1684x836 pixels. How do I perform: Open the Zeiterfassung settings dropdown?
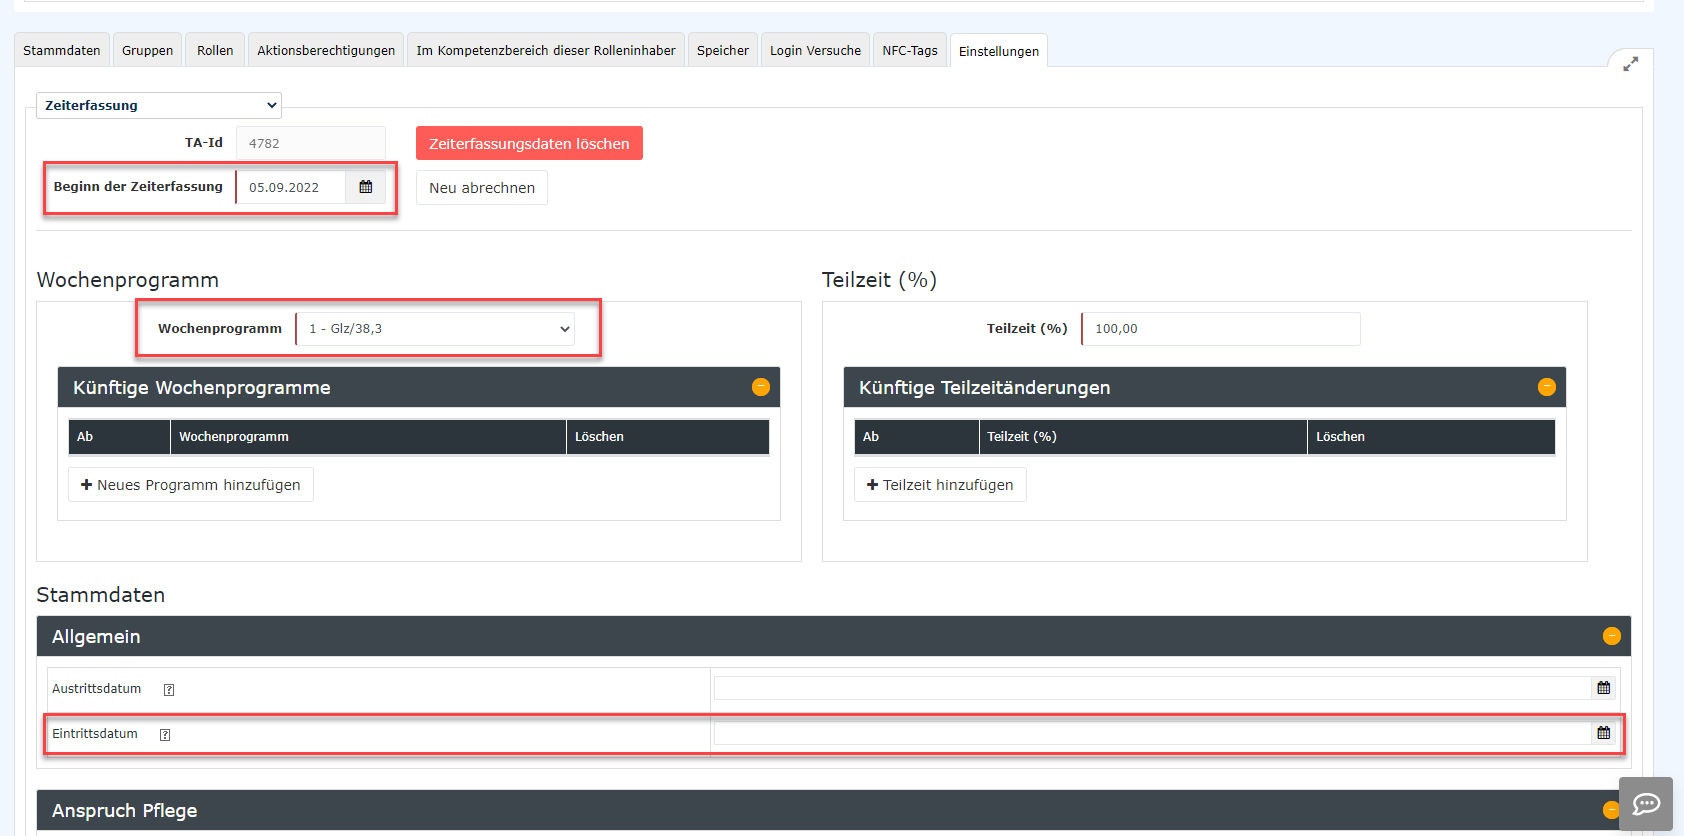click(159, 105)
